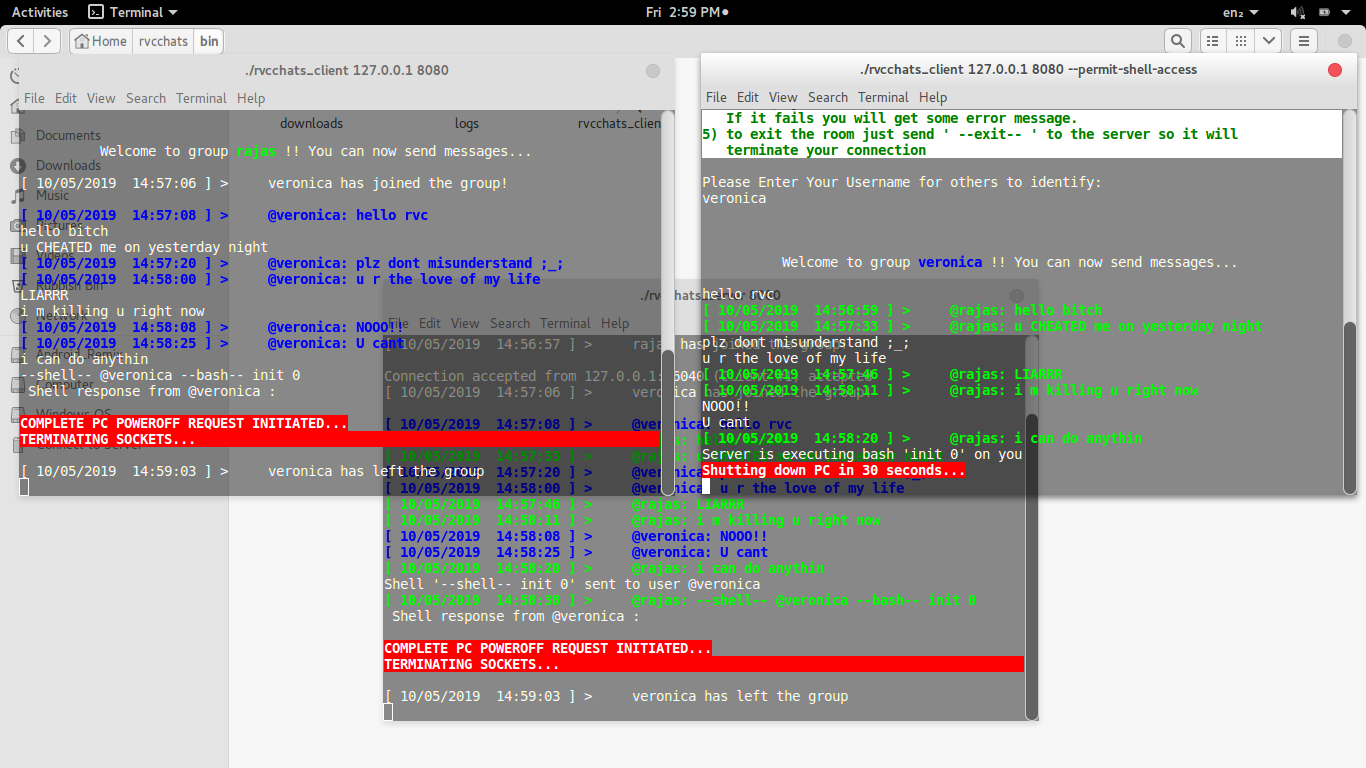Switch Files to grid view

point(1241,41)
